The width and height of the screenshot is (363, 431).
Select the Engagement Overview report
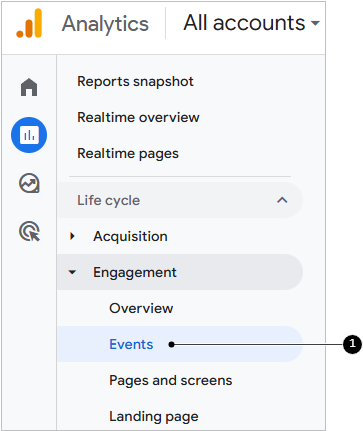click(x=141, y=308)
